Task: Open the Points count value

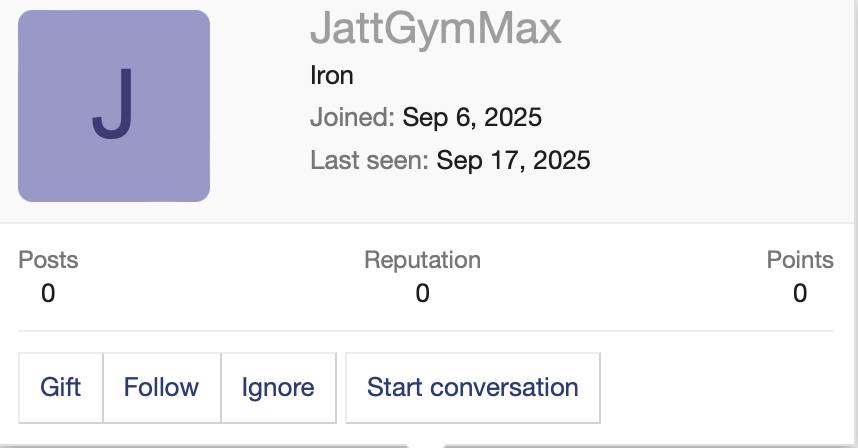Action: click(x=799, y=293)
